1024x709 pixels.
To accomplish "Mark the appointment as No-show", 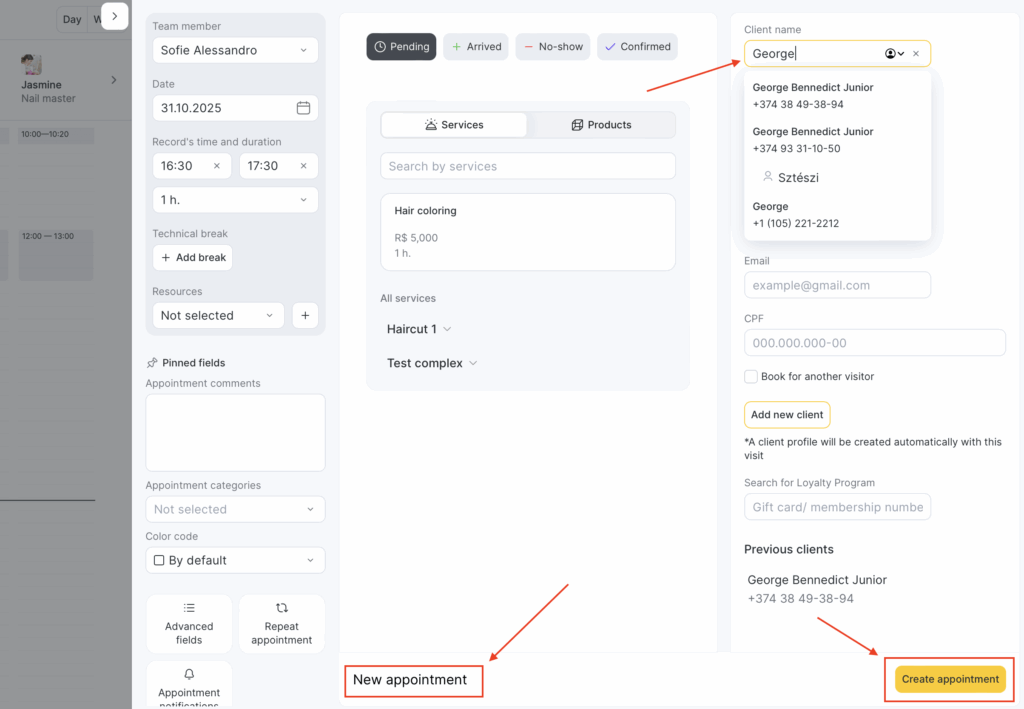I will pyautogui.click(x=553, y=47).
